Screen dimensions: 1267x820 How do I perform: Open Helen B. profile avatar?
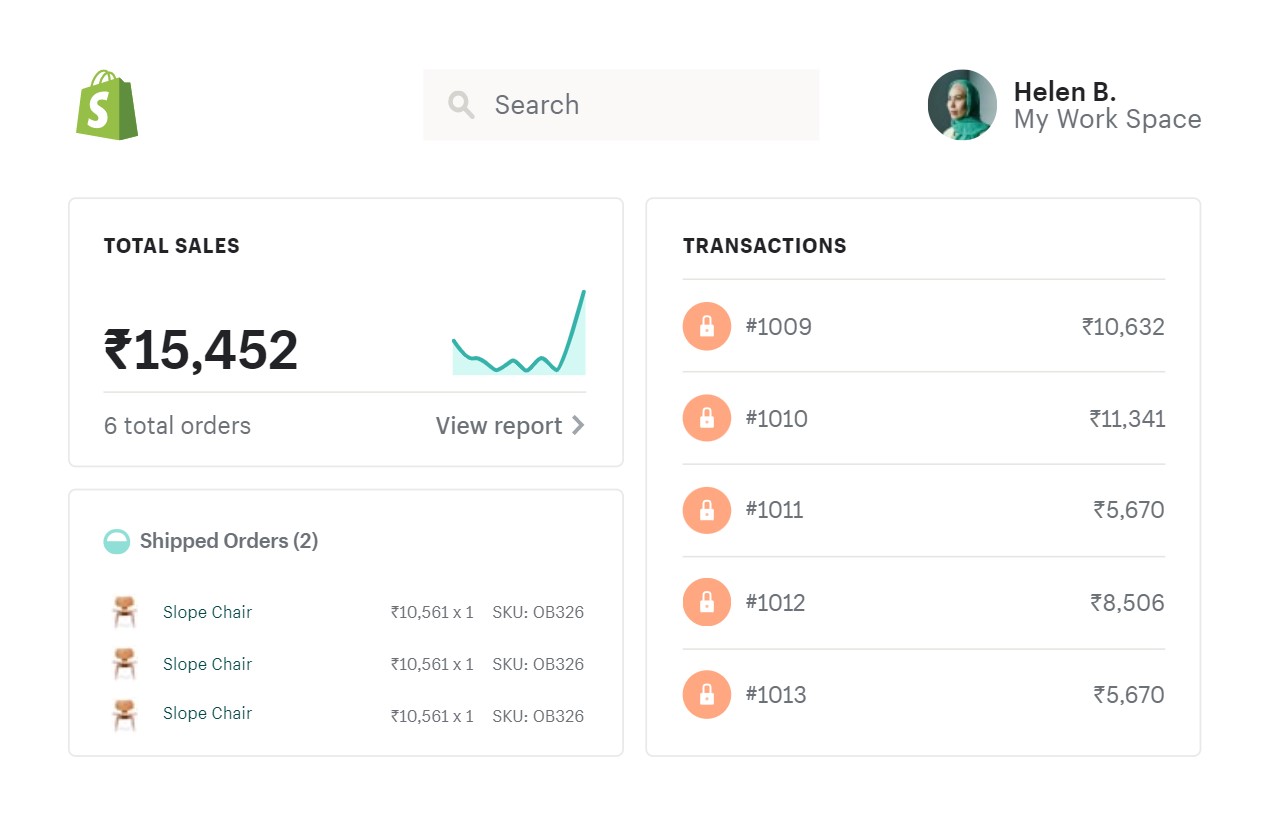click(962, 105)
